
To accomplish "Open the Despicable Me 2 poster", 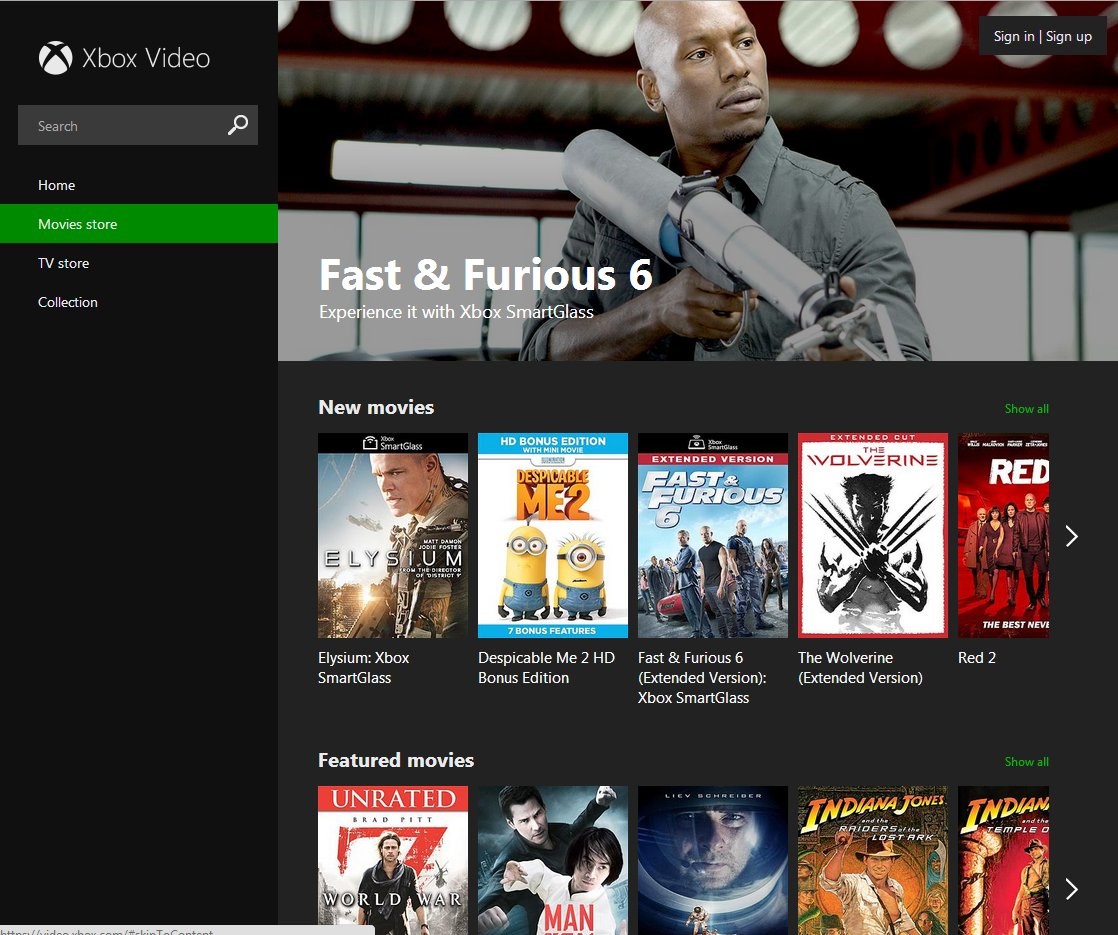I will (553, 536).
